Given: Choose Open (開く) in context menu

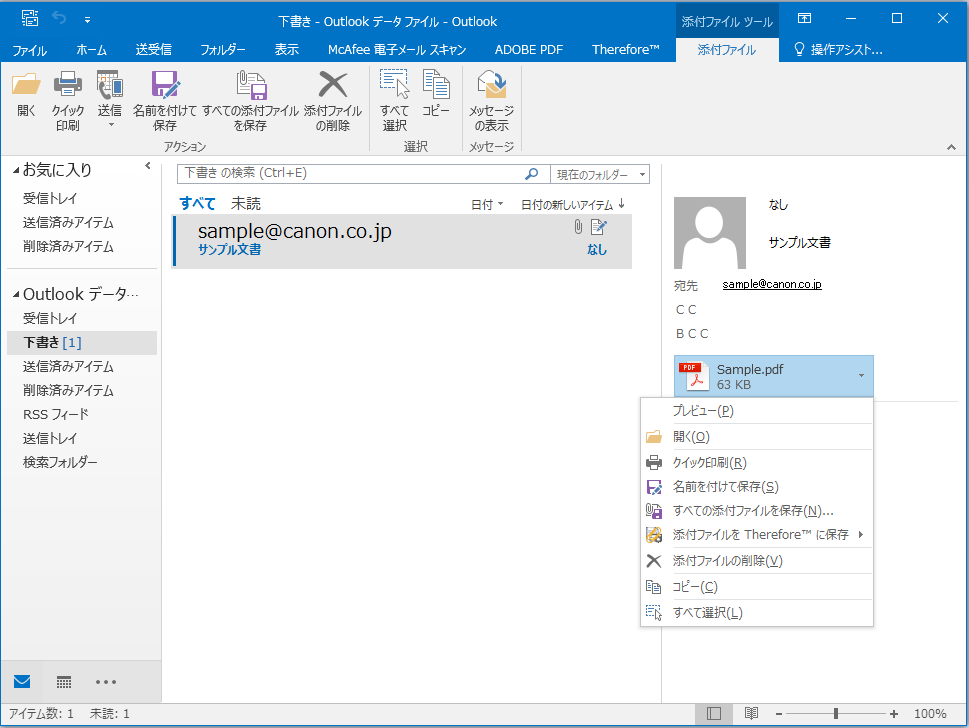Looking at the screenshot, I should click(x=756, y=437).
